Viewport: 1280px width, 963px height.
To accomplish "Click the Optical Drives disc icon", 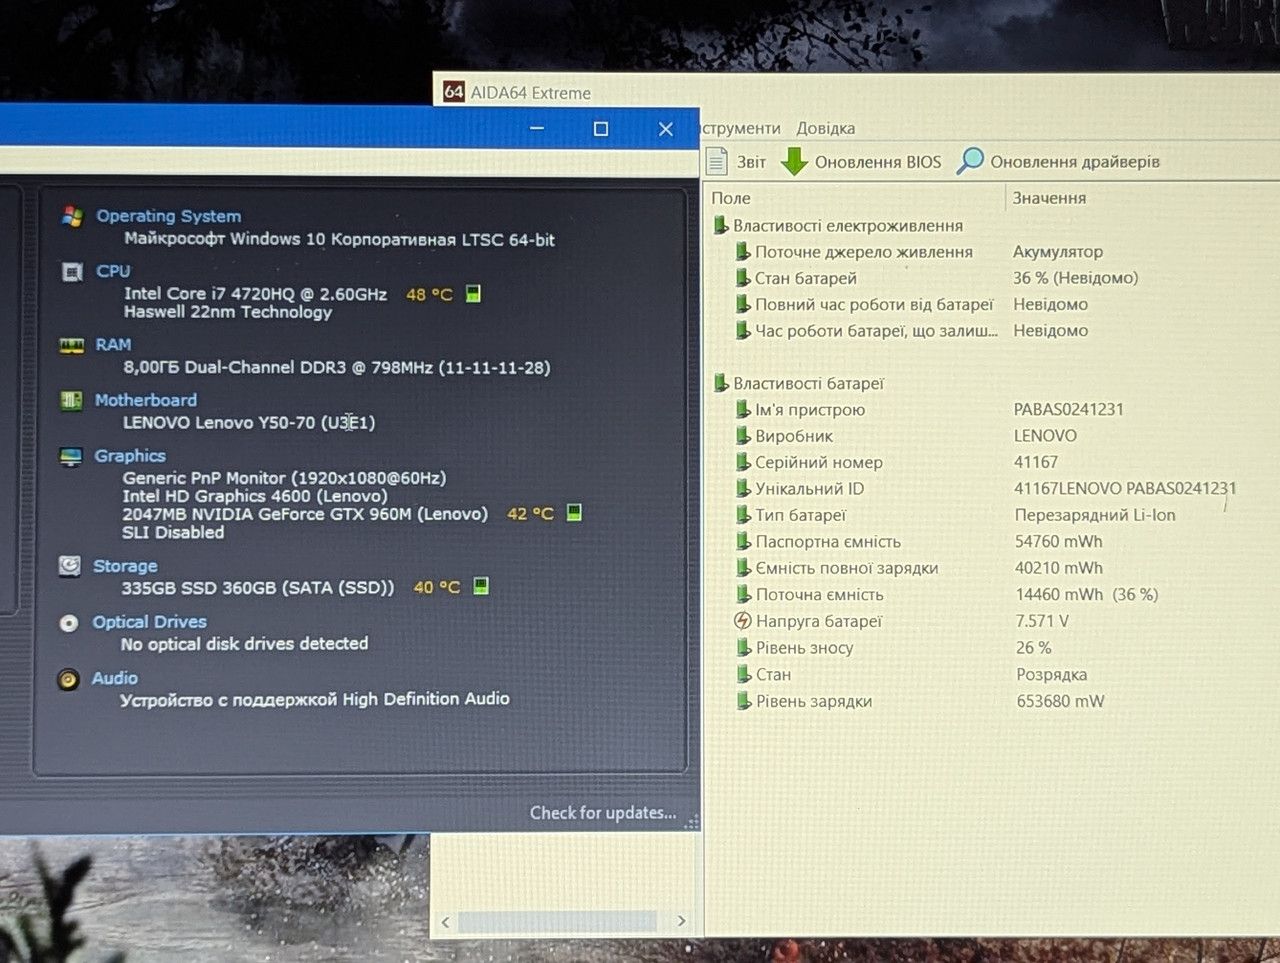I will 69,623.
